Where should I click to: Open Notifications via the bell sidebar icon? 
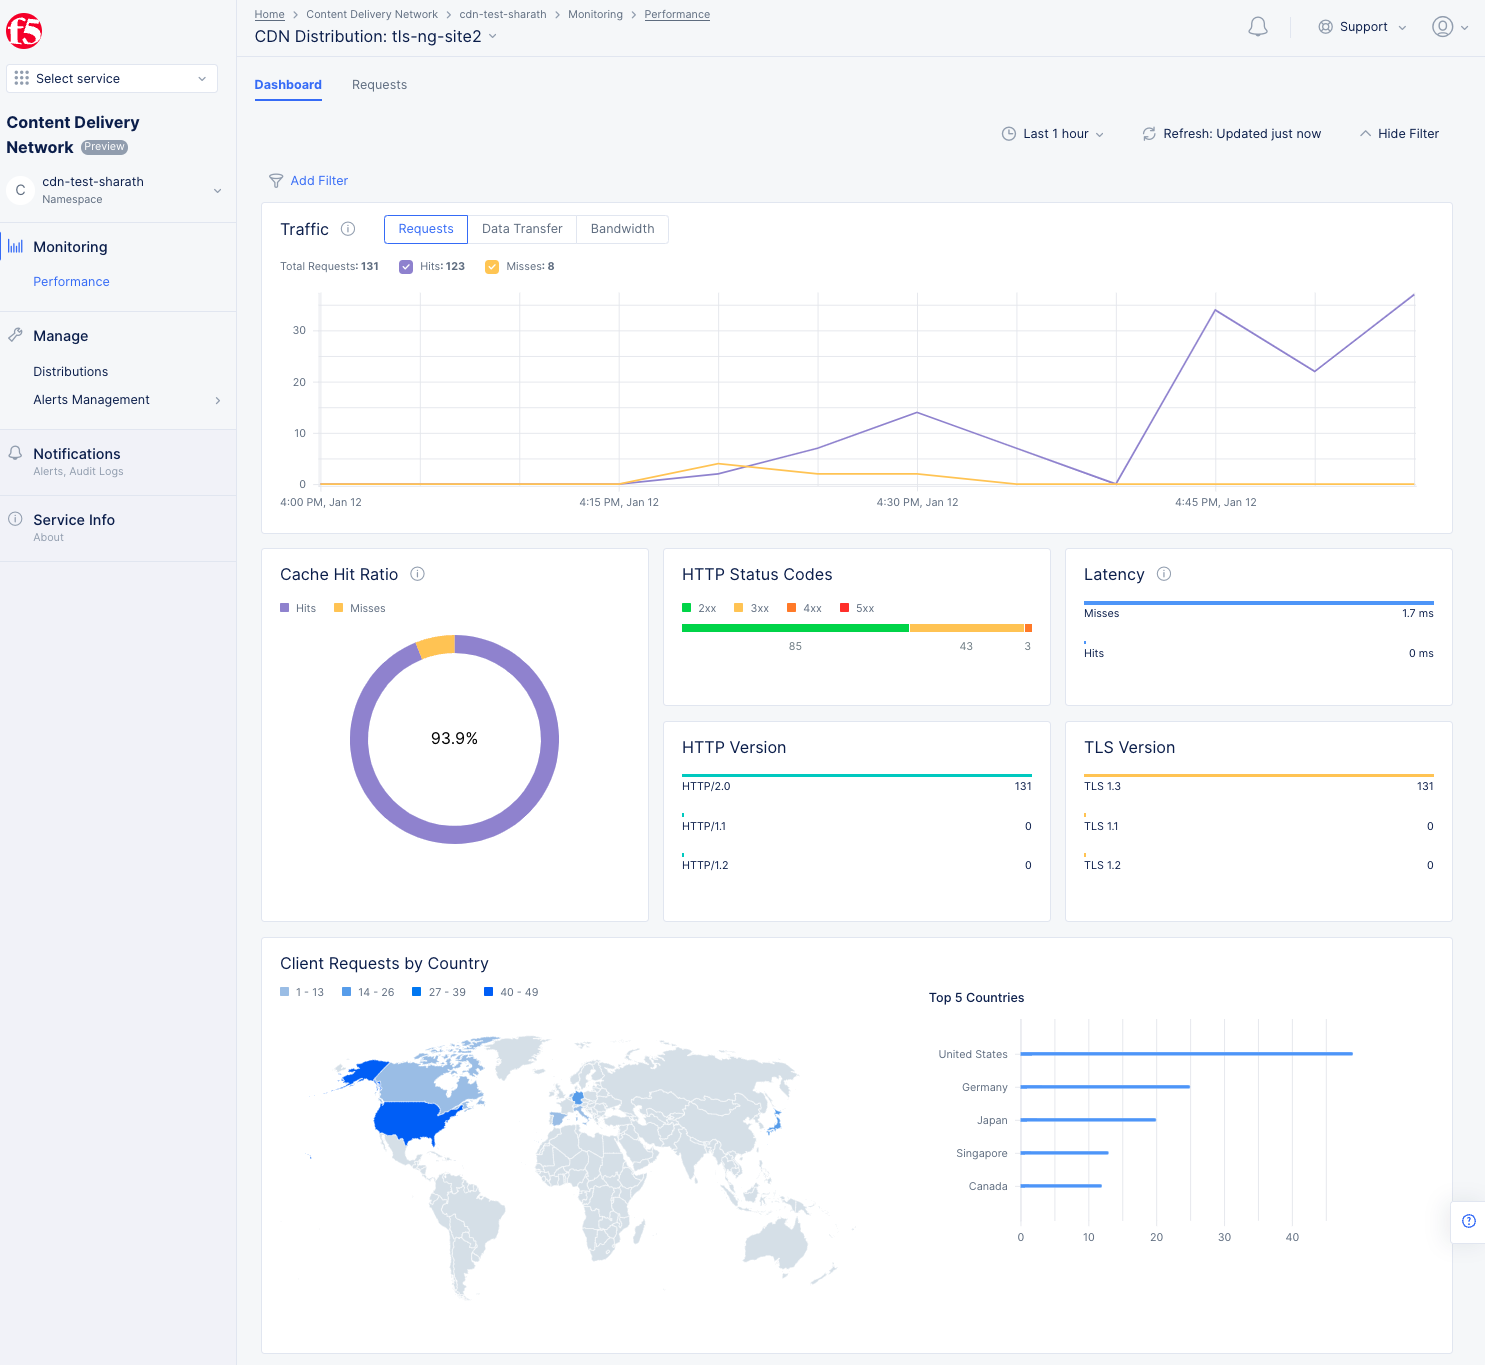pyautogui.click(x=16, y=452)
